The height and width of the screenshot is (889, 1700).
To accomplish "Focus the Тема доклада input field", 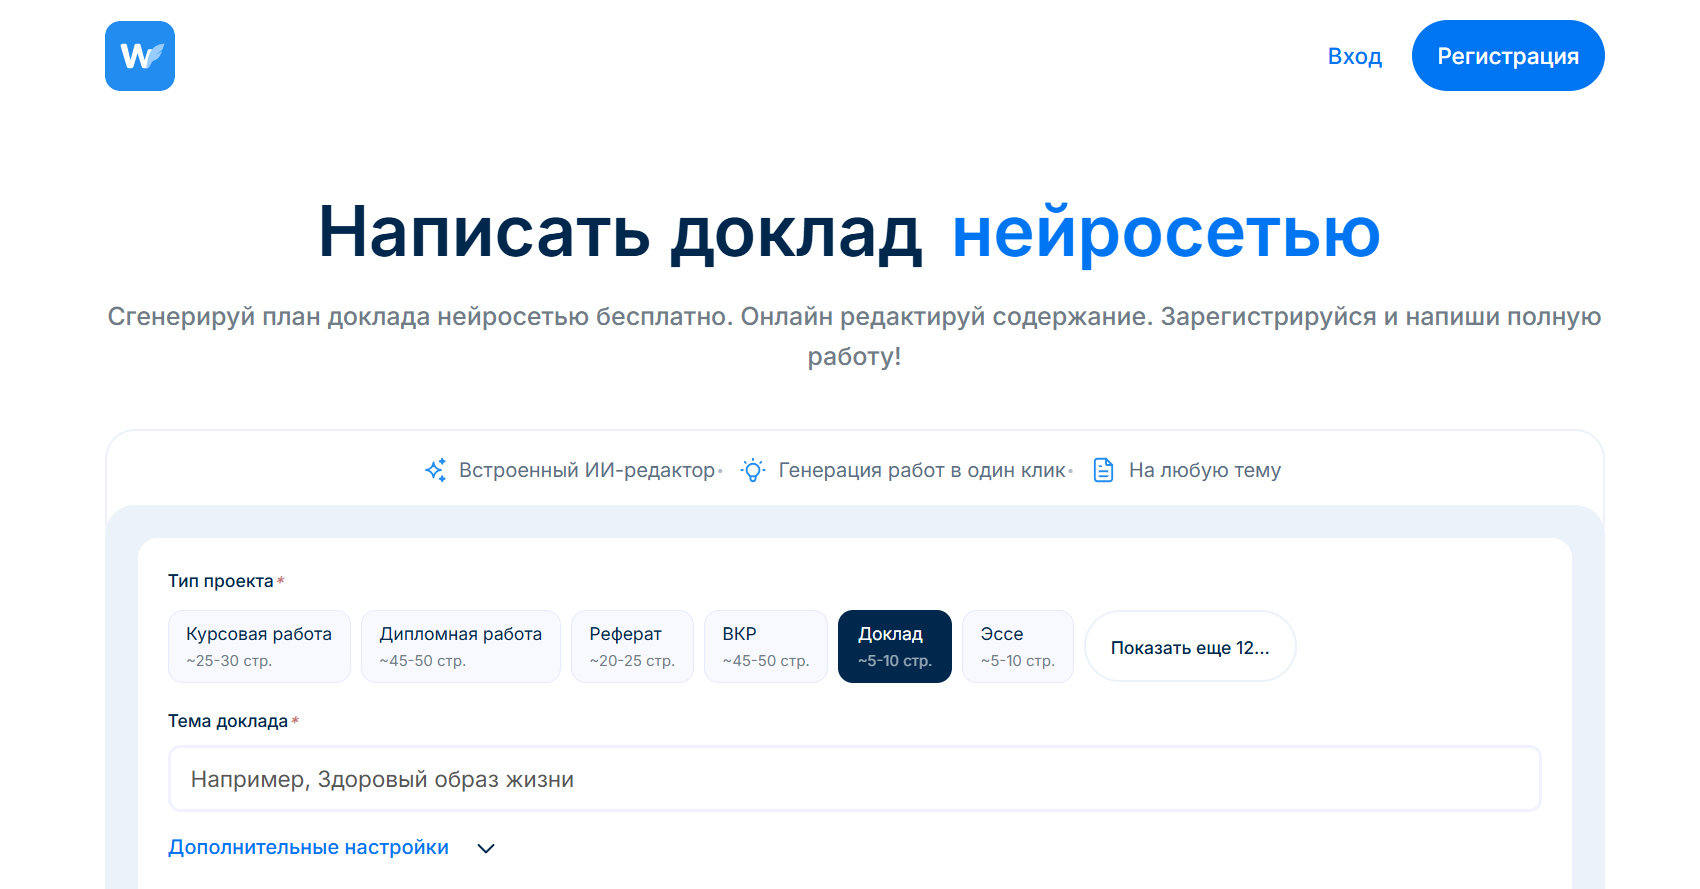I will [854, 779].
